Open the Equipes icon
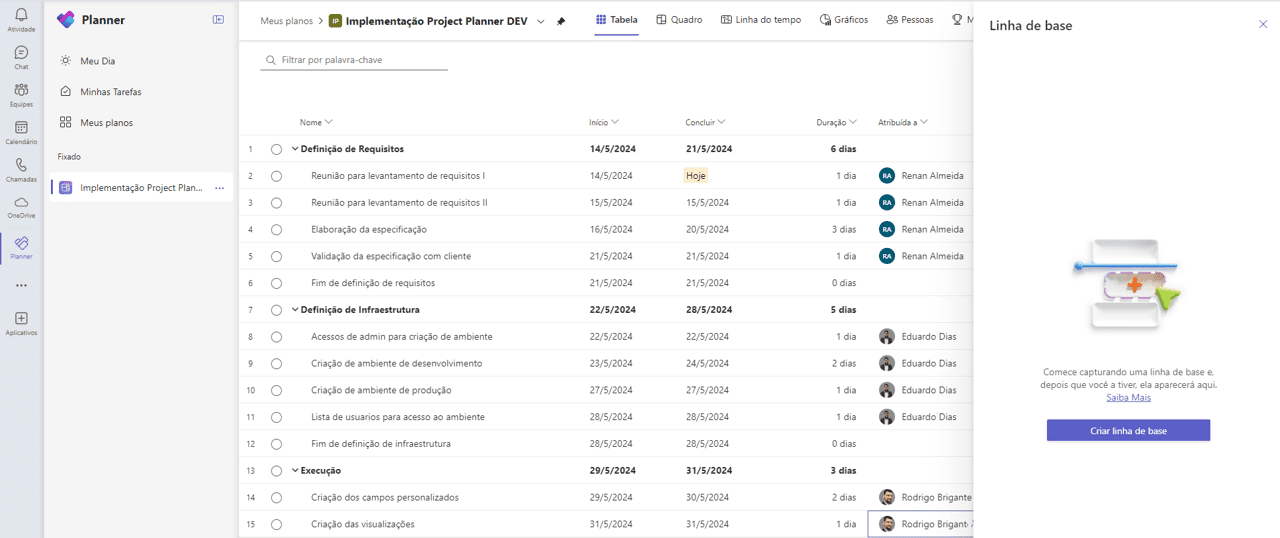The width and height of the screenshot is (1280, 538). [21, 91]
